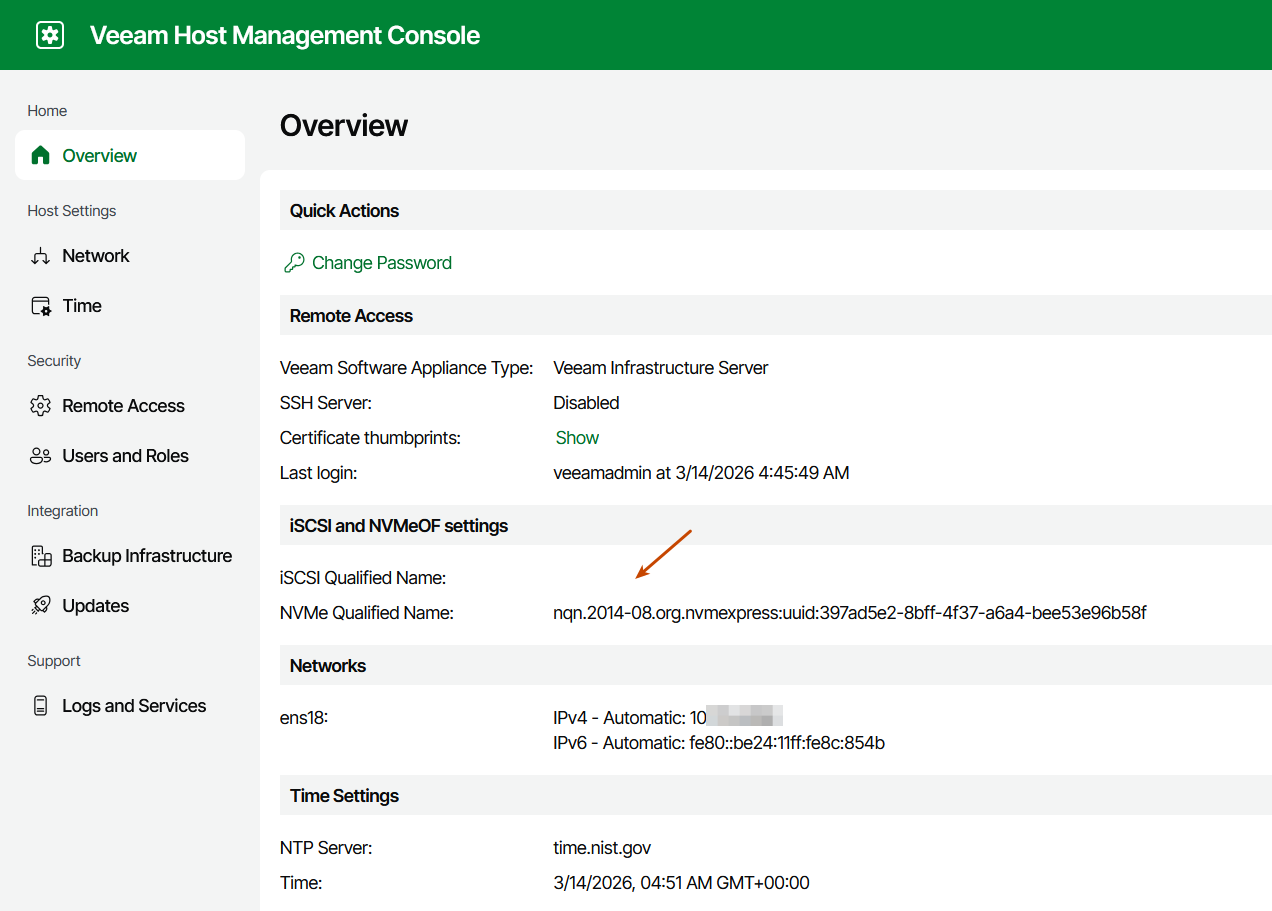Click the Overview page heading
Image resolution: width=1272 pixels, height=911 pixels.
click(344, 126)
